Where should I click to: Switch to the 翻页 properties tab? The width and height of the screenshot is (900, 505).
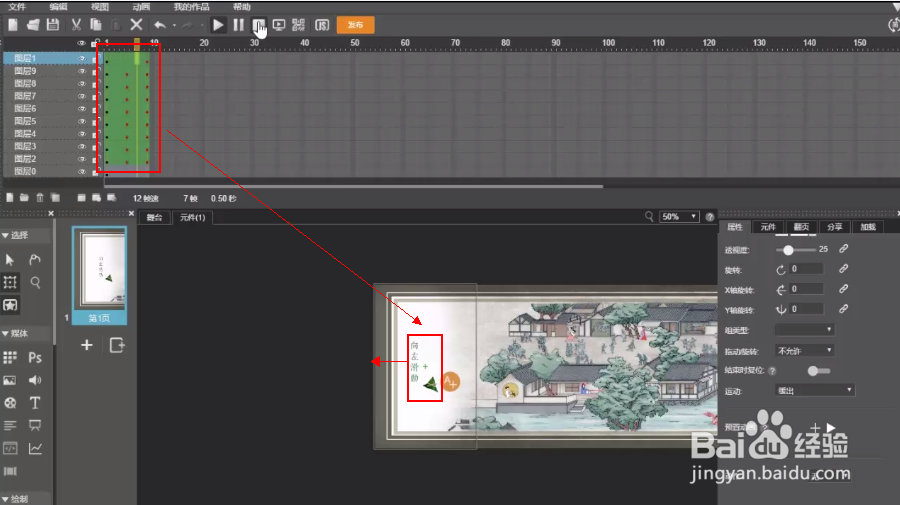(801, 227)
